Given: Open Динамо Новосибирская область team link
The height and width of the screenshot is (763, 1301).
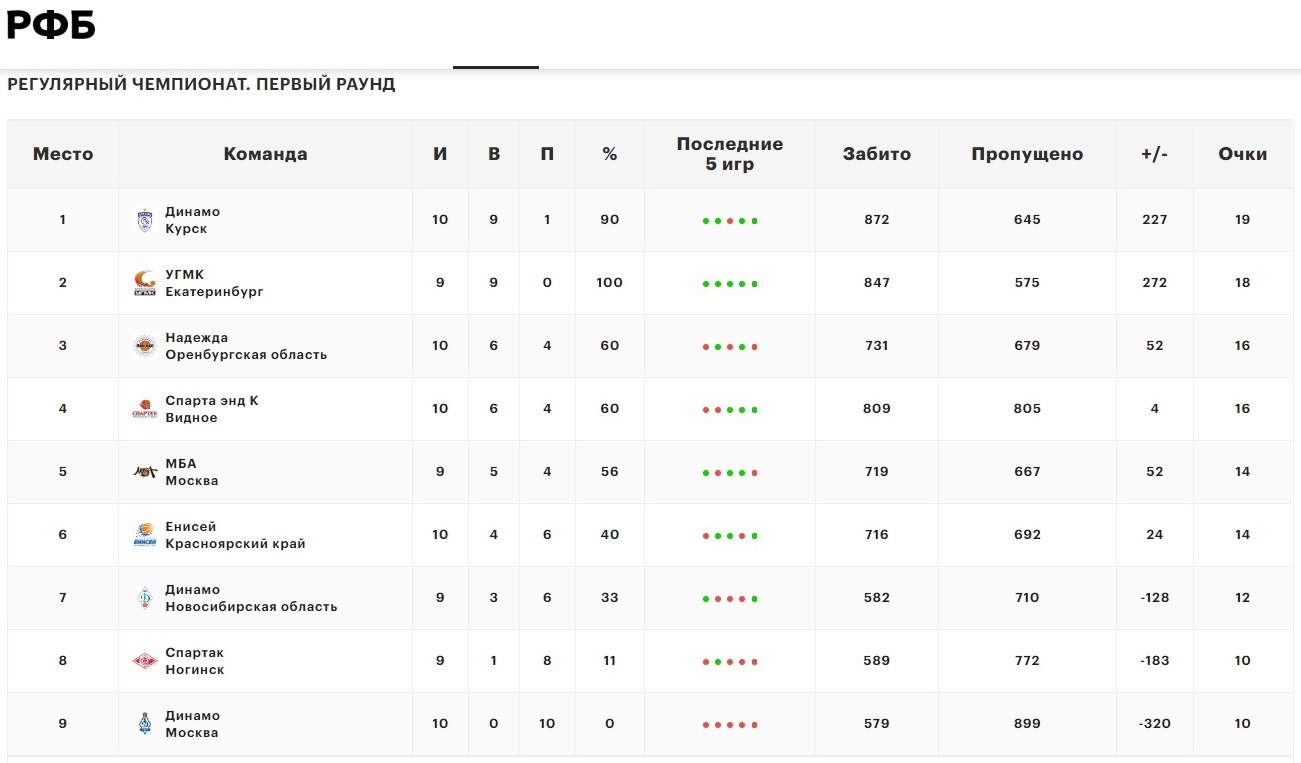Looking at the screenshot, I should coord(251,598).
